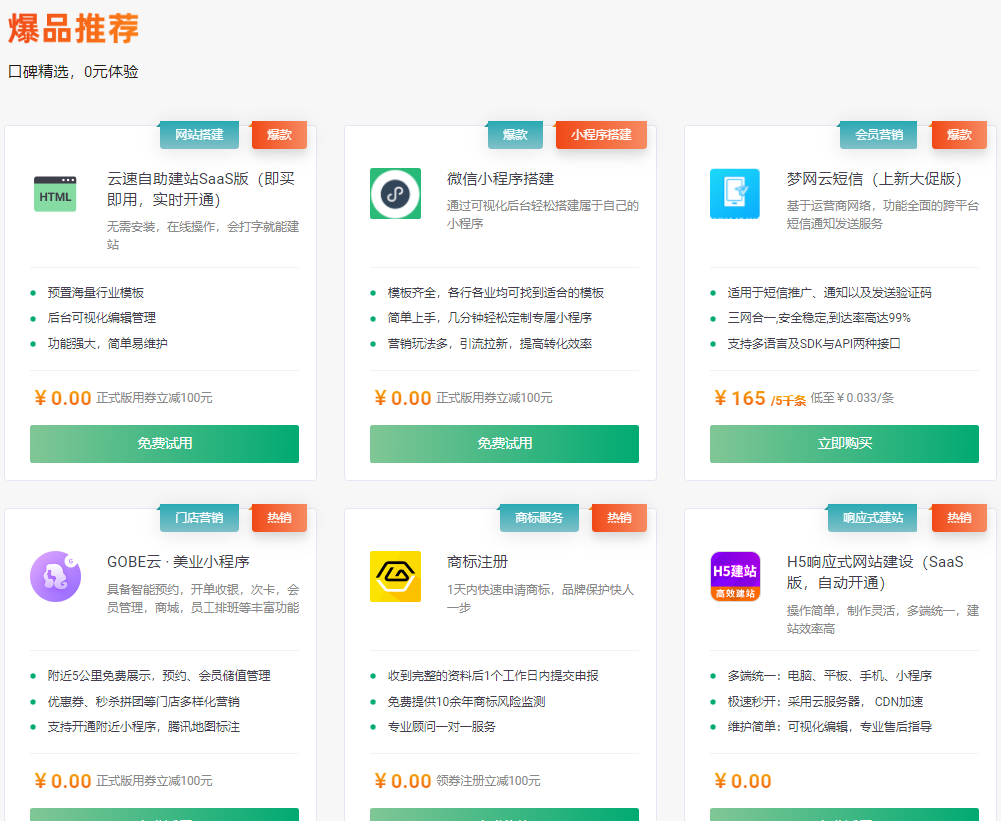Click 免费试用 under 云速自助建站
Screen dimensions: 1001x821
[x=164, y=444]
